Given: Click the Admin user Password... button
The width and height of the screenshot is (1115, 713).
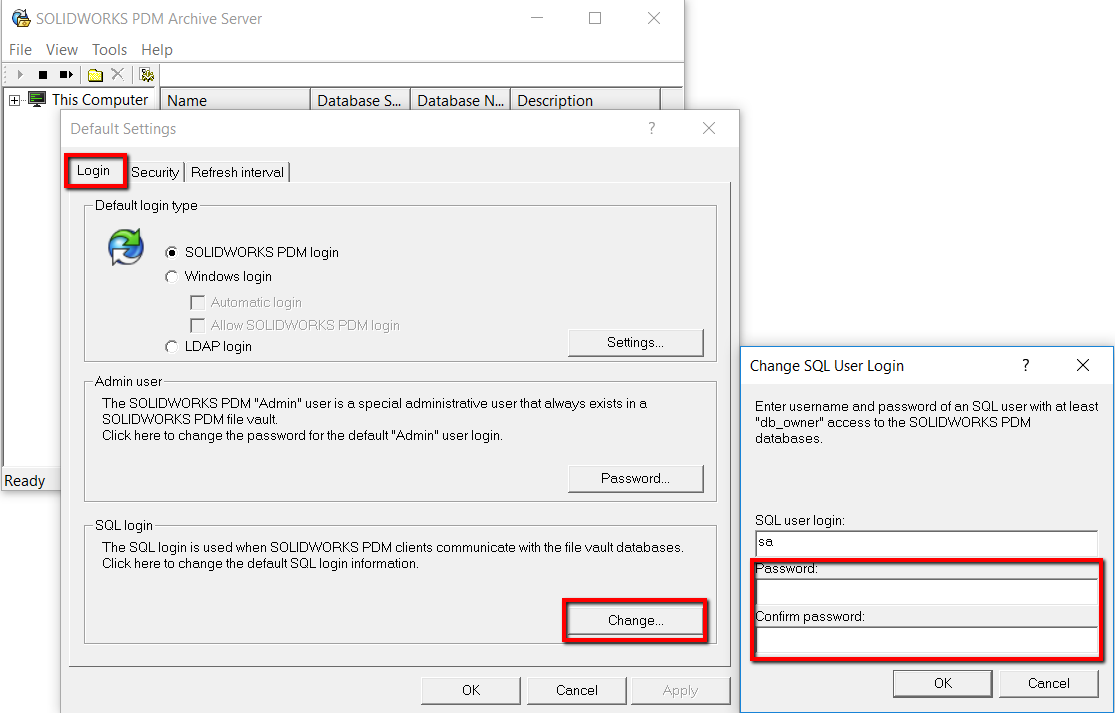Looking at the screenshot, I should coord(636,478).
